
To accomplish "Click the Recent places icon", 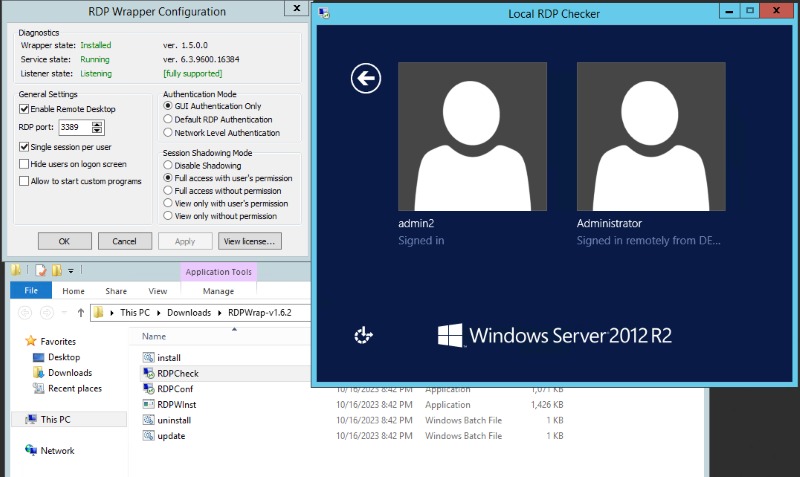I will point(39,388).
